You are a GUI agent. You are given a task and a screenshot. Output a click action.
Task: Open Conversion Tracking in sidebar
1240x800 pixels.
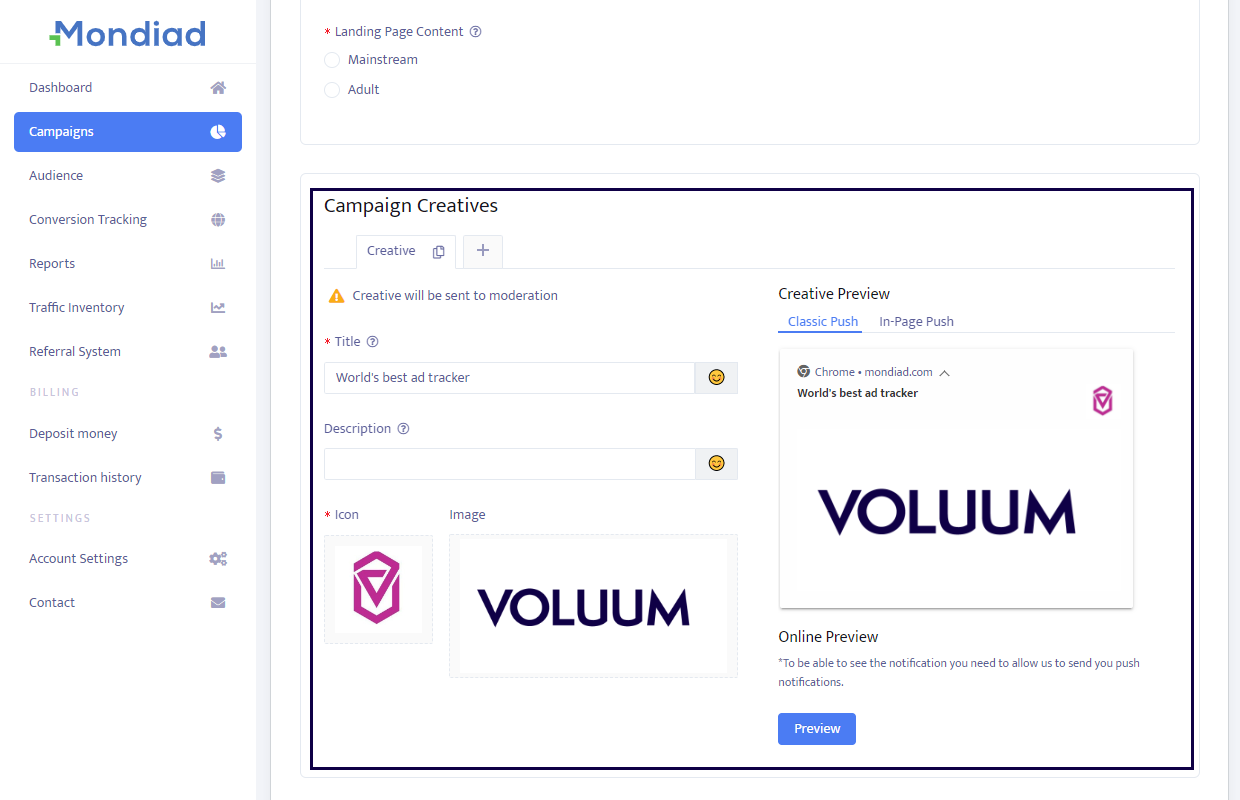tap(88, 220)
